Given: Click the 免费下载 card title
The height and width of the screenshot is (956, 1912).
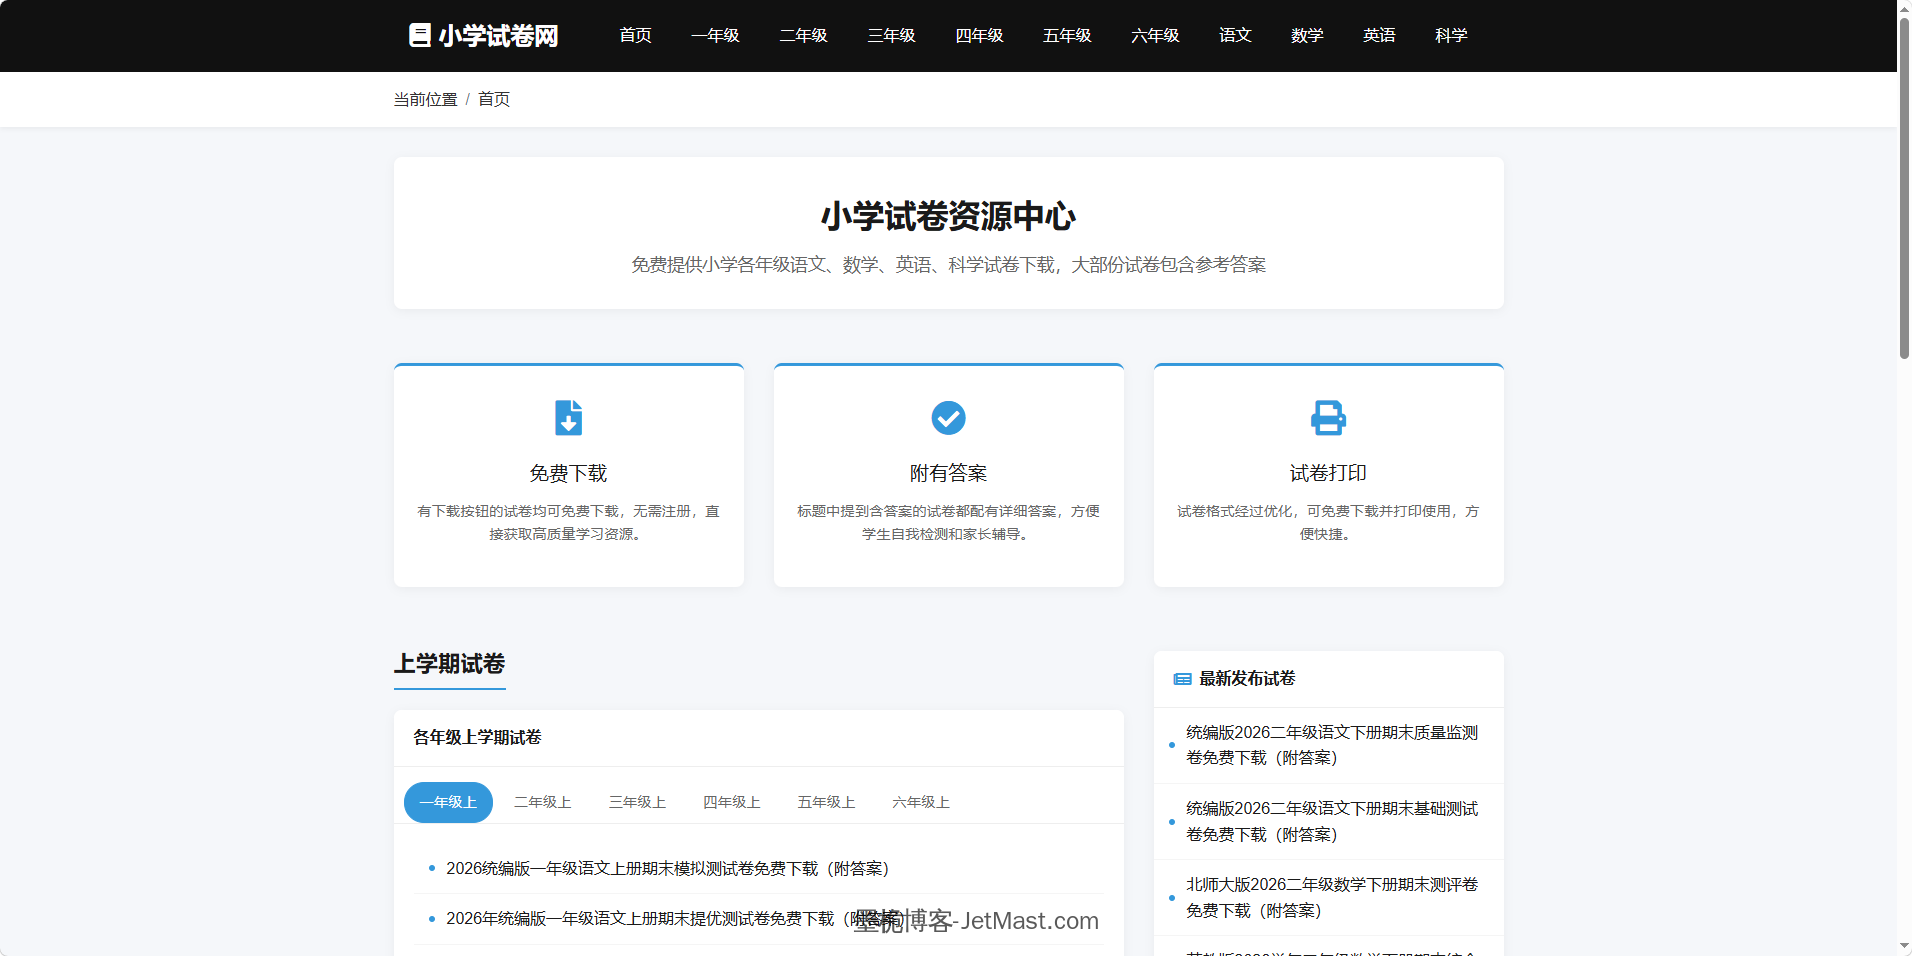Looking at the screenshot, I should tap(568, 473).
